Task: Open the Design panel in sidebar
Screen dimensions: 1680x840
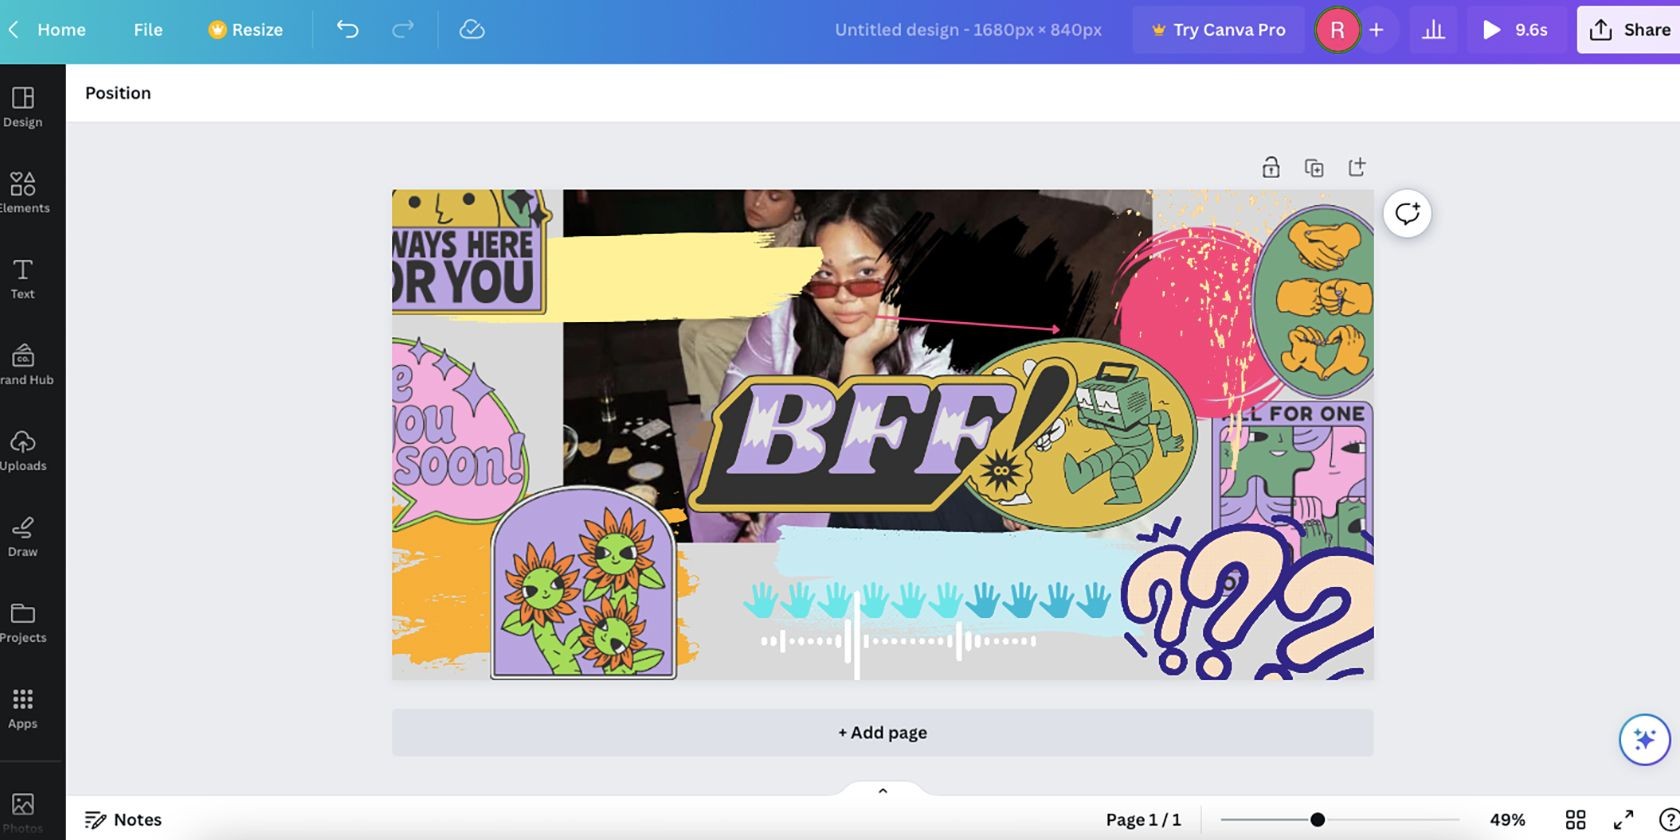Action: pos(23,107)
